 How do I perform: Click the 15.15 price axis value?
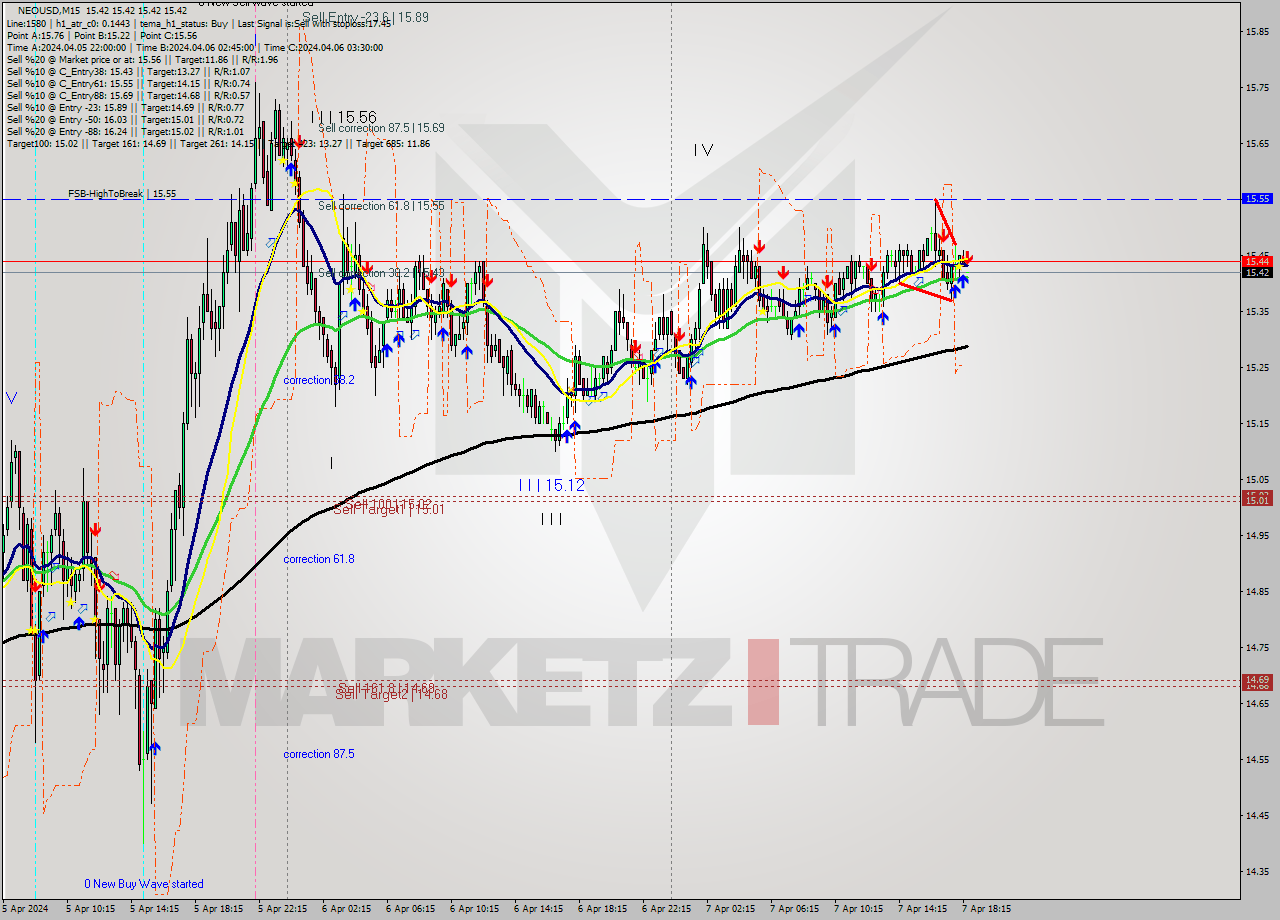coord(1256,424)
